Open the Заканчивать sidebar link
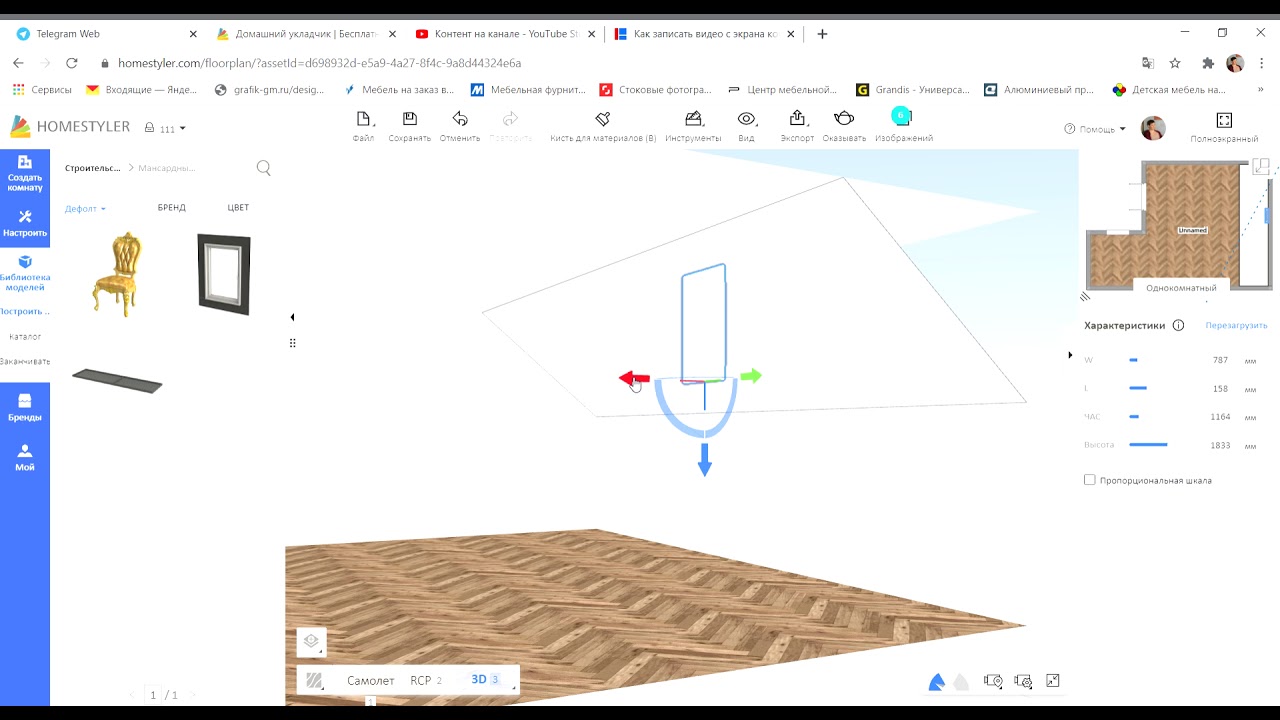The image size is (1280, 720). click(25, 362)
